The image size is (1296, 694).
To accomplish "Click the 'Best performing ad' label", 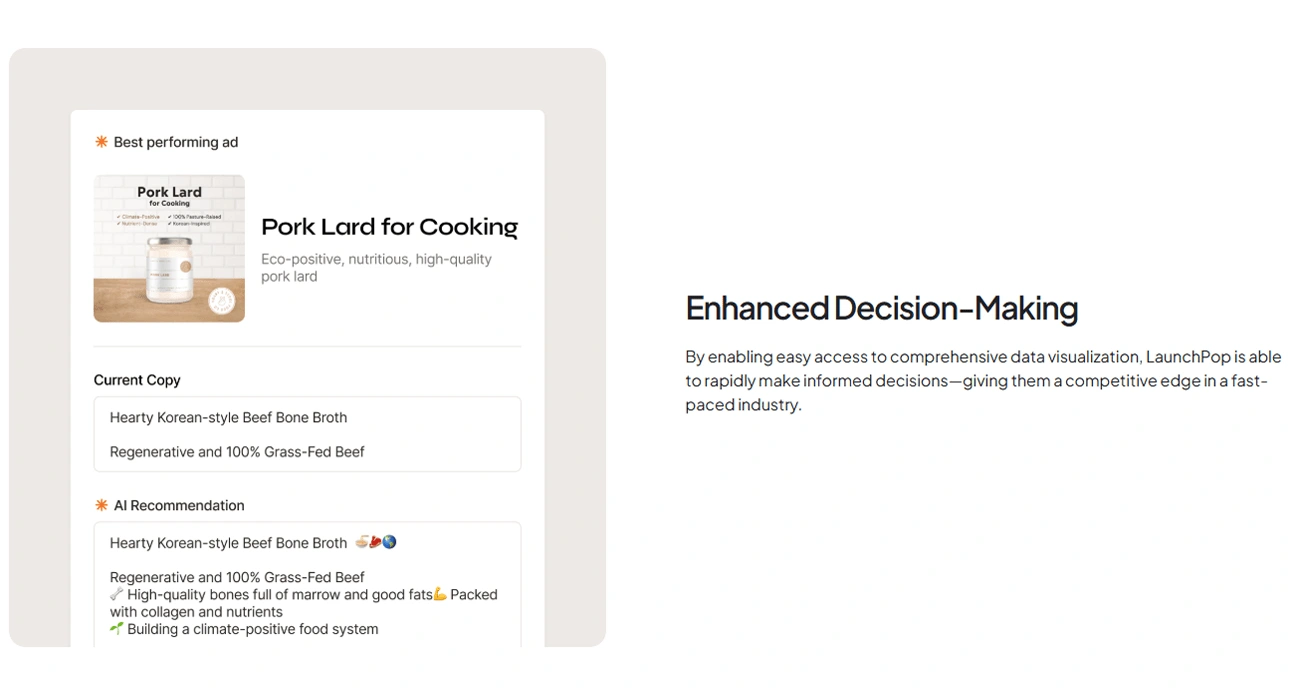I will coord(176,142).
